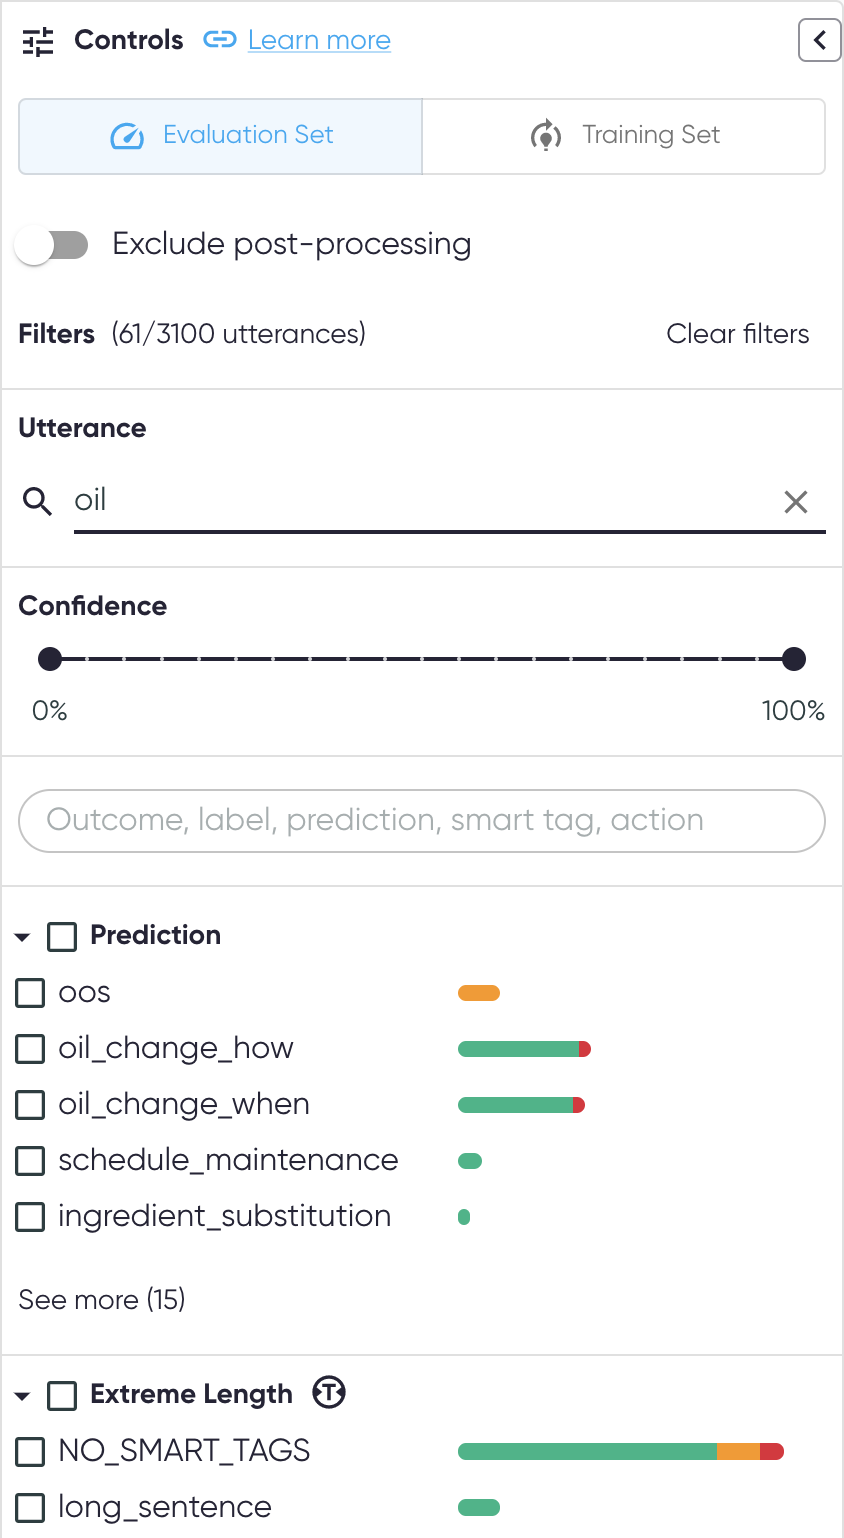Collapse the Controls panel with the chevron
The height and width of the screenshot is (1538, 844).
coord(819,41)
